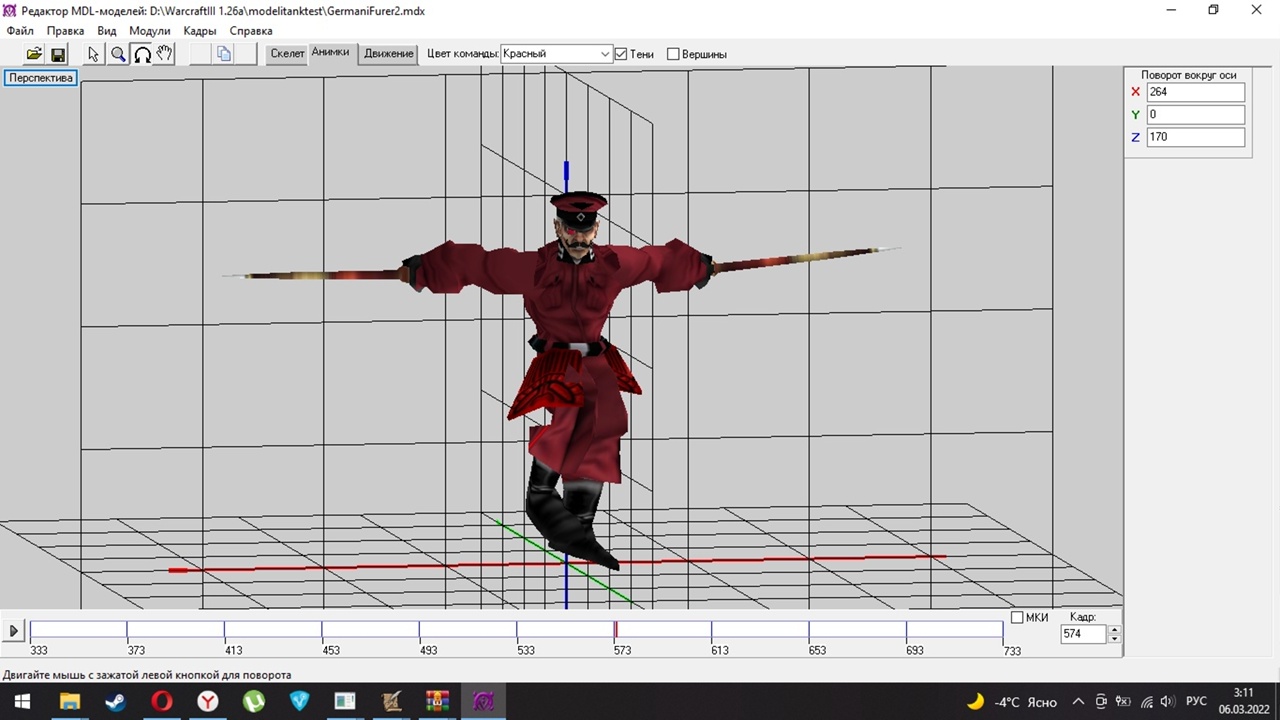Open the weather widget showing -4°C
Viewport: 1280px width, 720px height.
(x=1011, y=702)
